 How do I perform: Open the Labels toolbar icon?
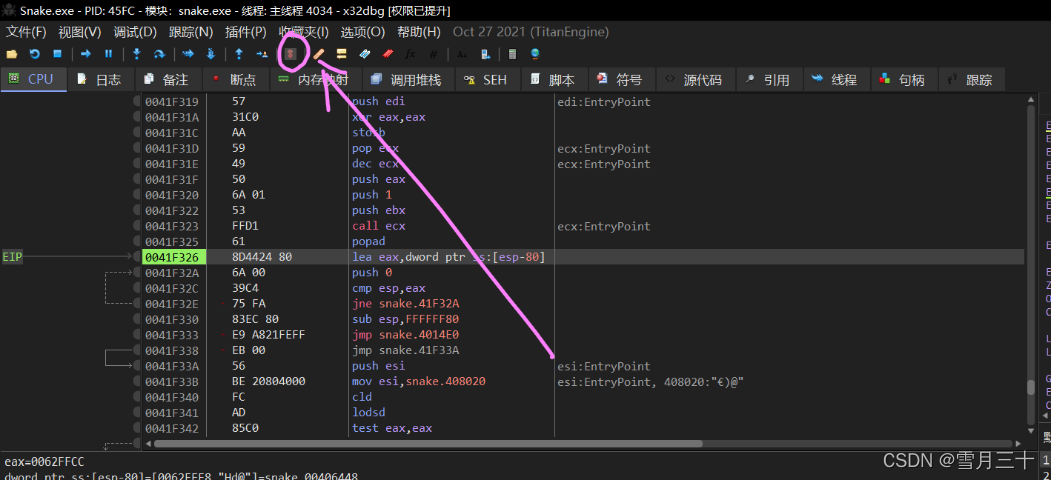[x=365, y=54]
